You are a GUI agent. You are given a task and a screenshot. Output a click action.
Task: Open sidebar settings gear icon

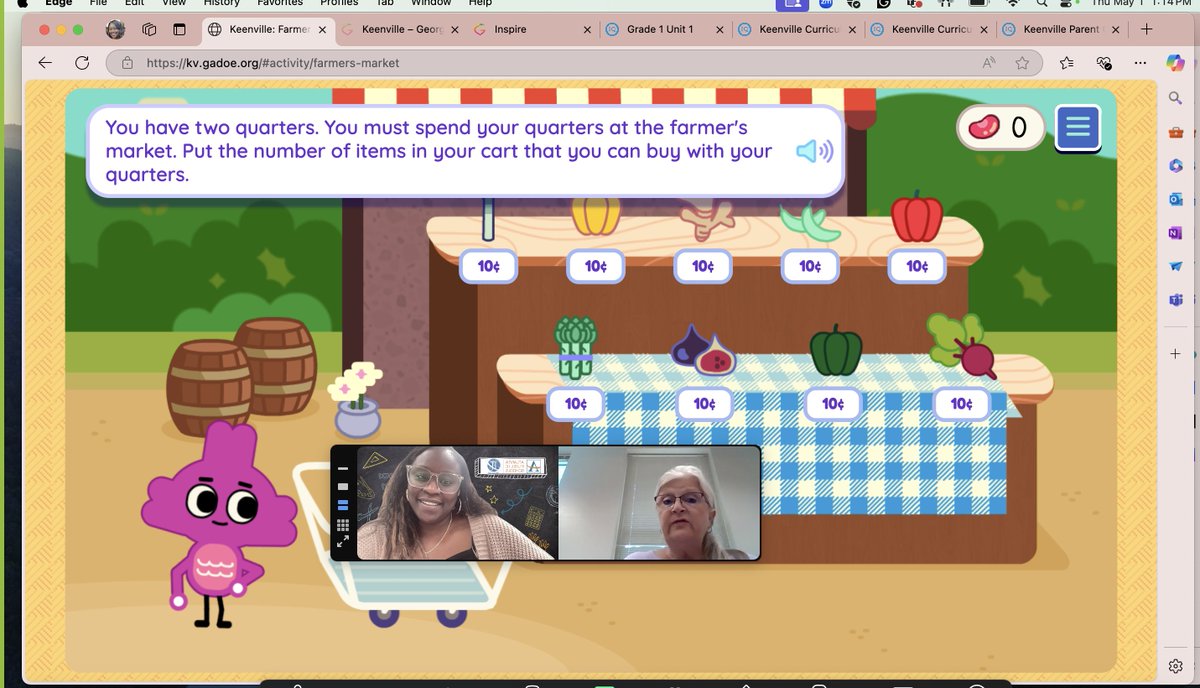(1175, 666)
